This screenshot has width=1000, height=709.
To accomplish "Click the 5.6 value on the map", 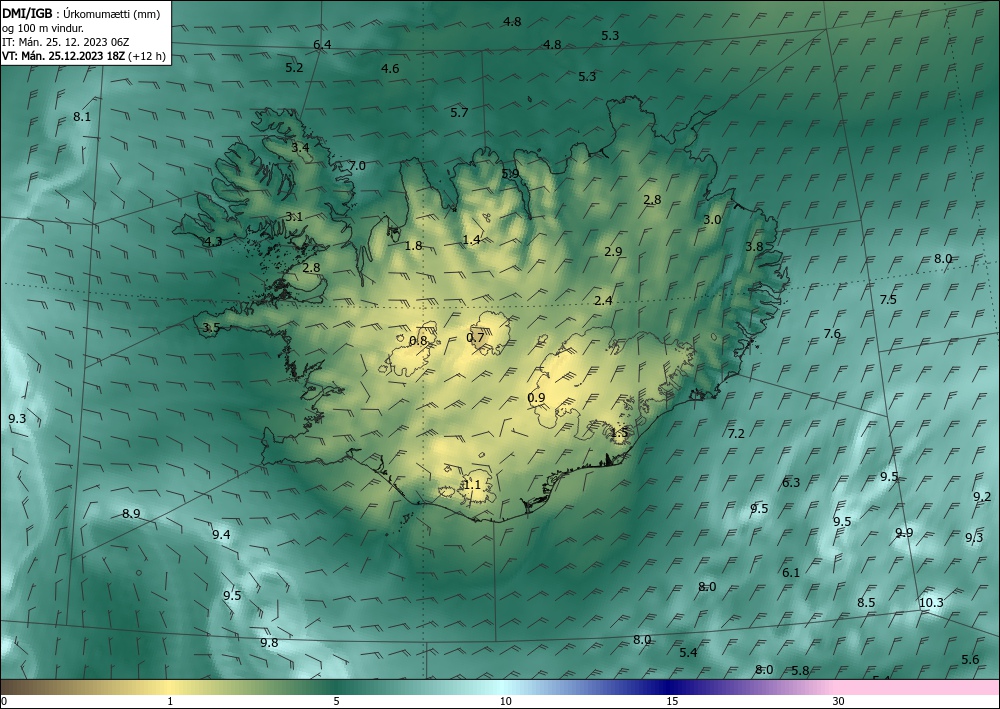I will coord(970,659).
